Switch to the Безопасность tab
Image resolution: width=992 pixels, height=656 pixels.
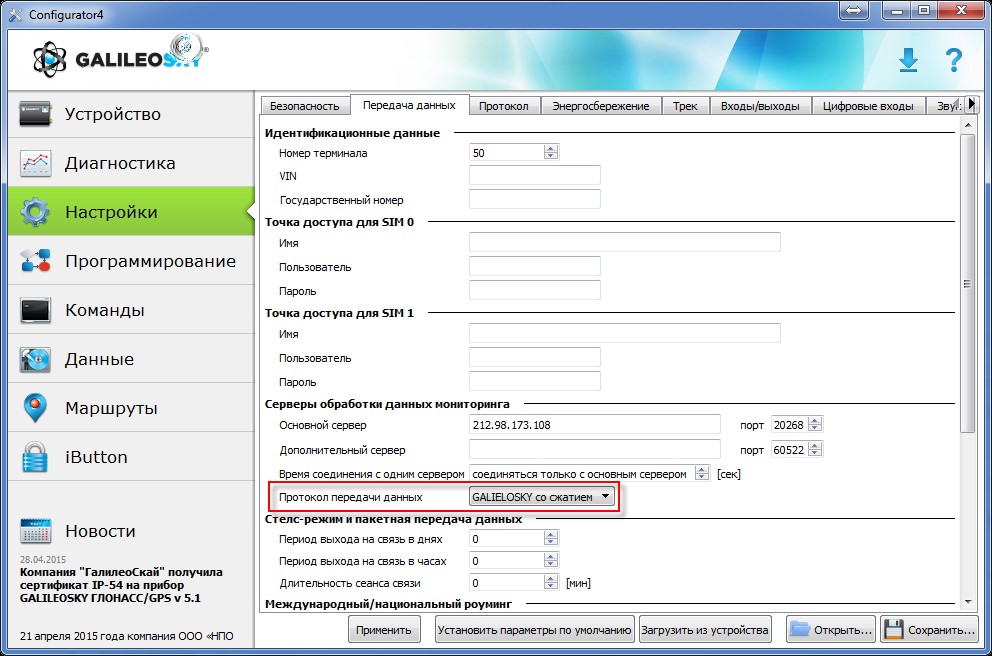pyautogui.click(x=306, y=106)
